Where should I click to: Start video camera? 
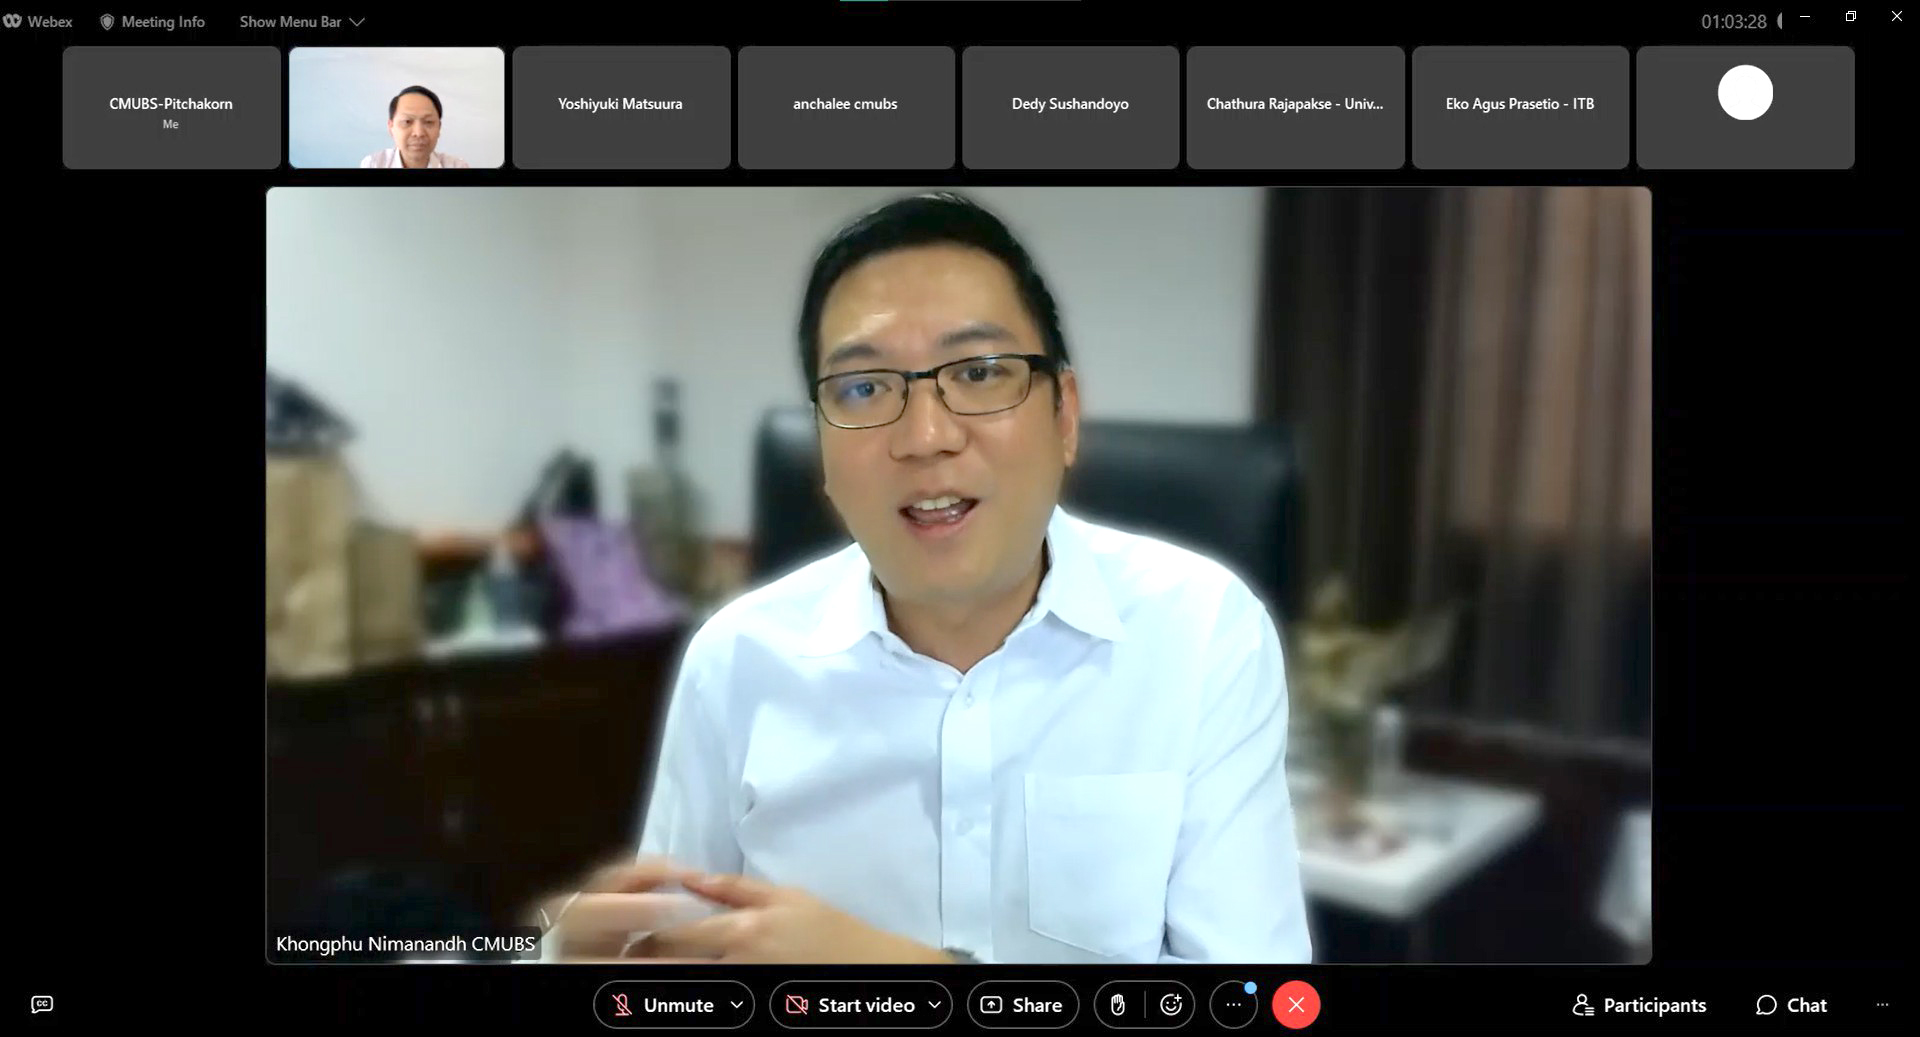click(x=851, y=1005)
